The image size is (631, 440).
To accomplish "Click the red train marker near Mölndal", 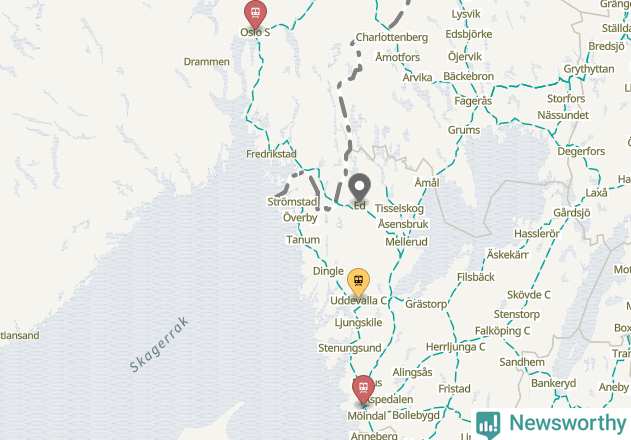I will point(363,390).
